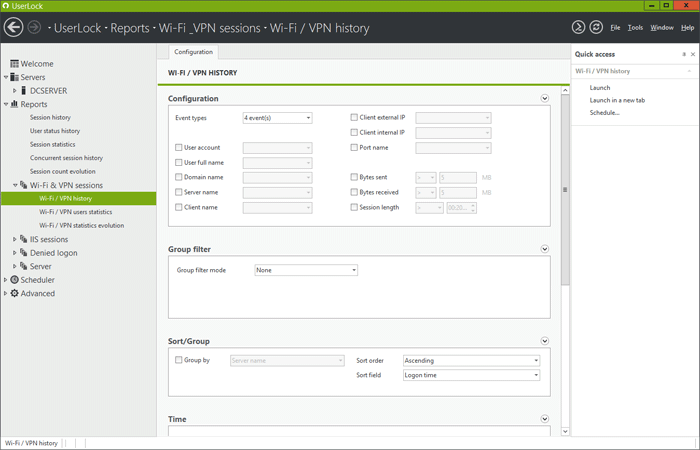This screenshot has height=450, width=700.
Task: Expand the Scheduler node arrow
Action: 5,280
